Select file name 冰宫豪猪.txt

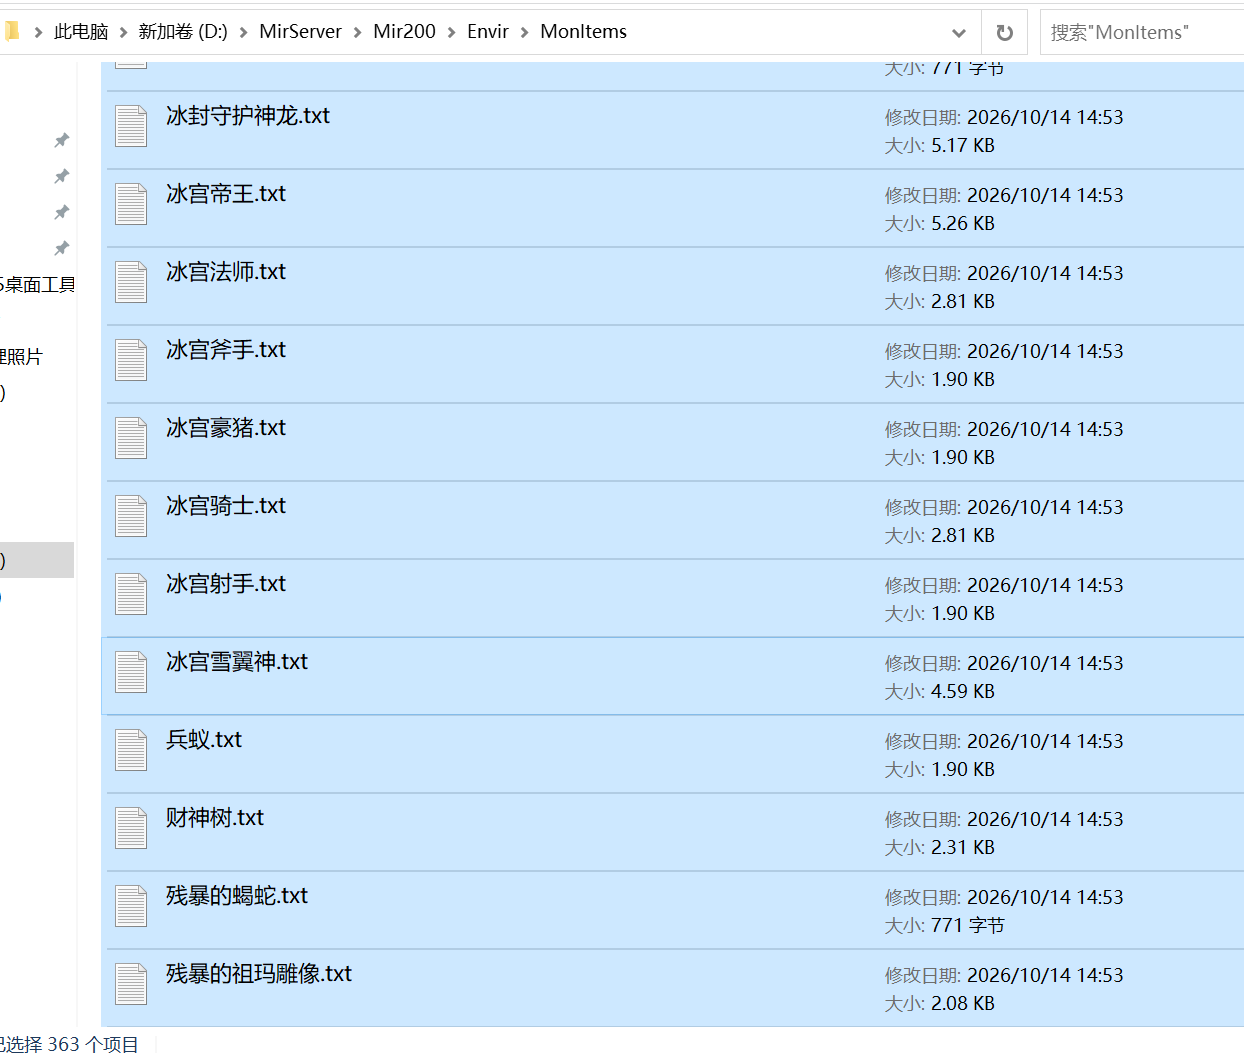click(226, 428)
